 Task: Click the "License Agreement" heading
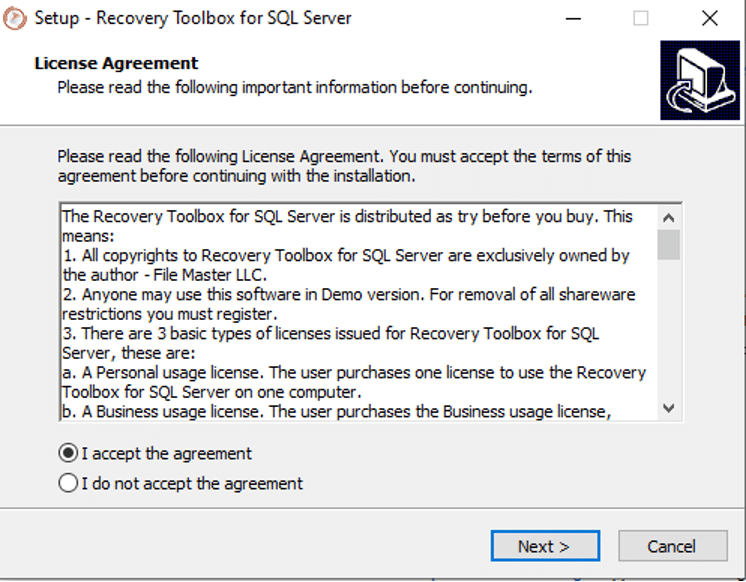tap(116, 64)
